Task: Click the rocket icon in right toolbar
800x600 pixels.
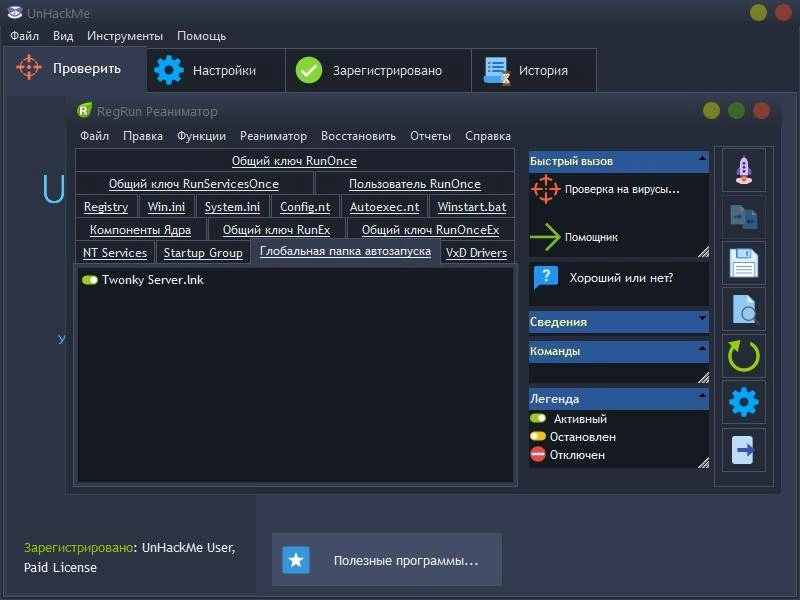Action: [x=743, y=170]
